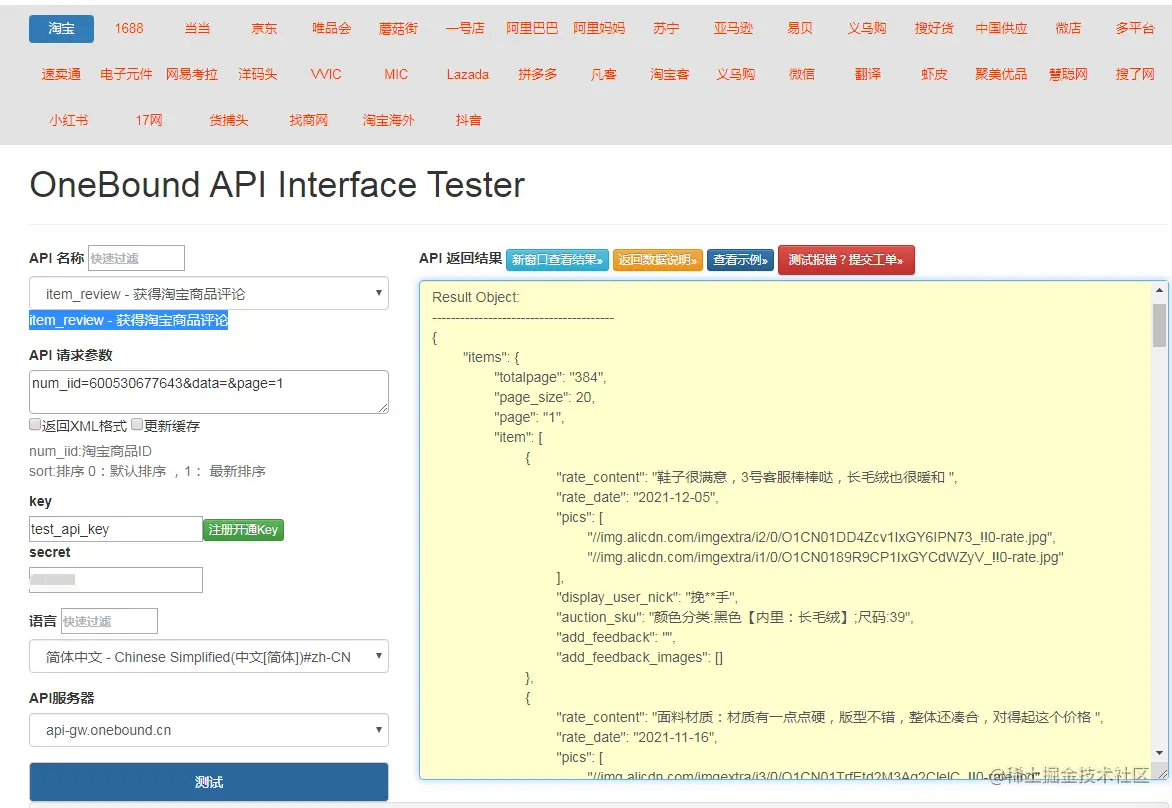Open the api-gw.onebound.cn server dropdown
This screenshot has height=808, width=1172.
(x=209, y=730)
